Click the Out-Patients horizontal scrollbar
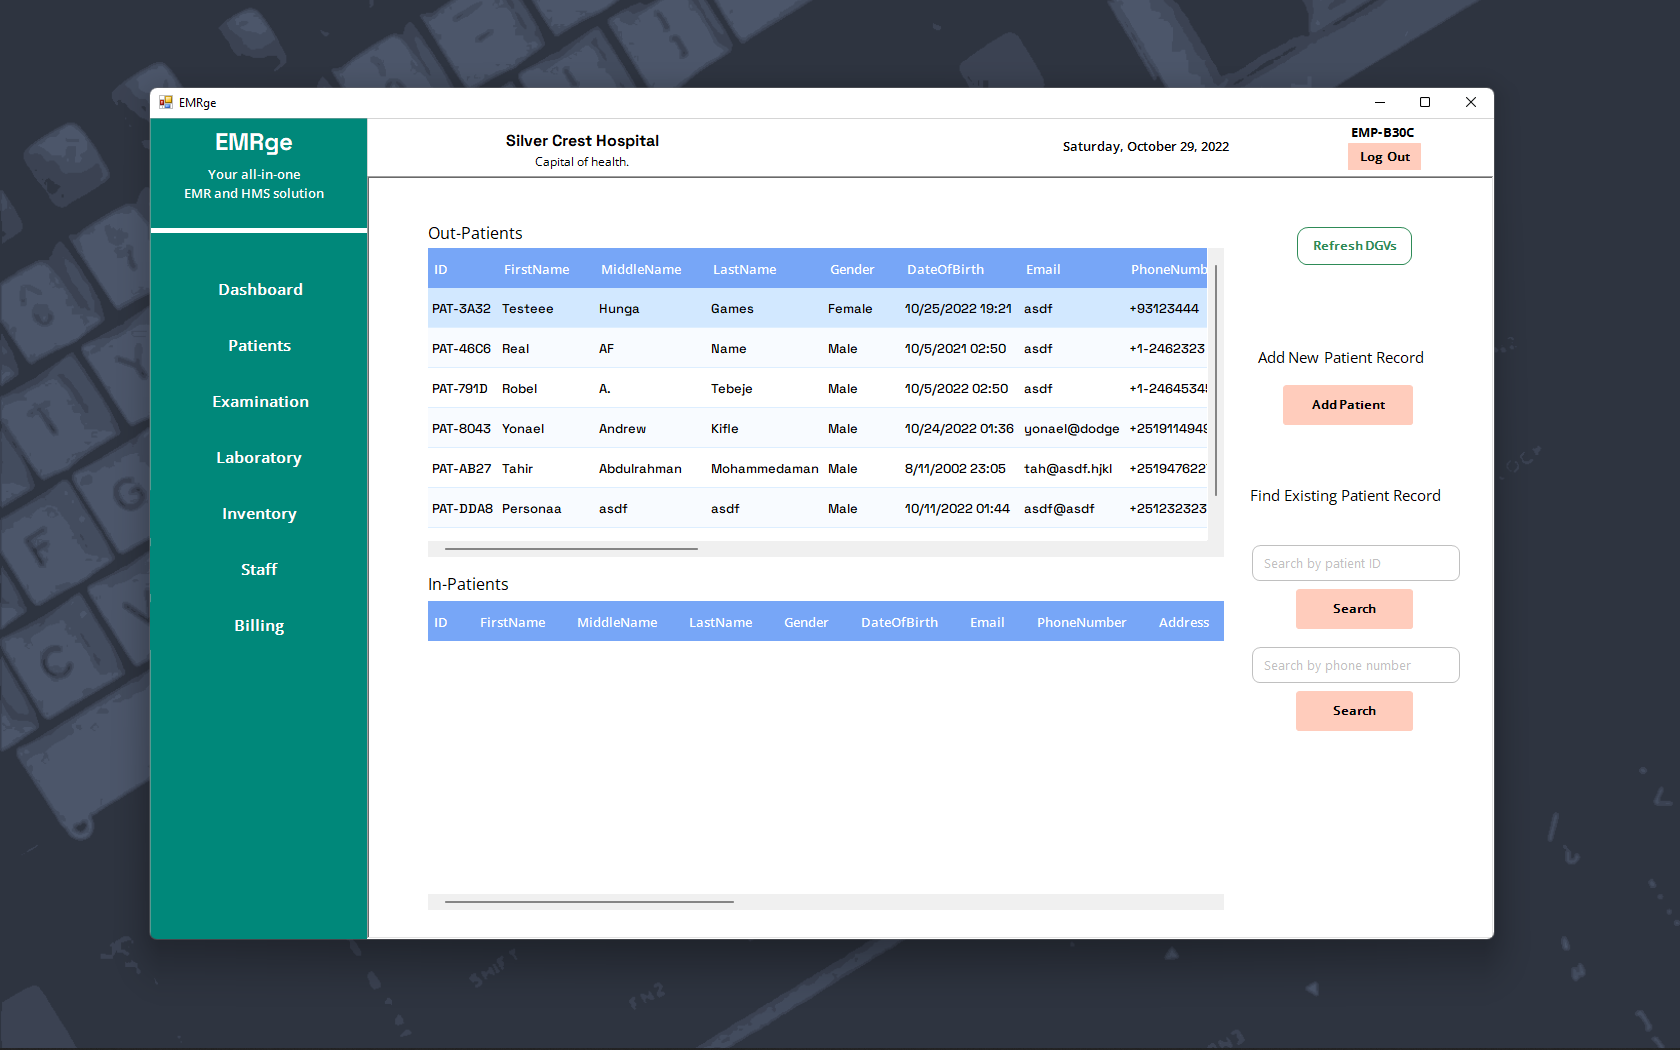Image resolution: width=1680 pixels, height=1050 pixels. 571,549
